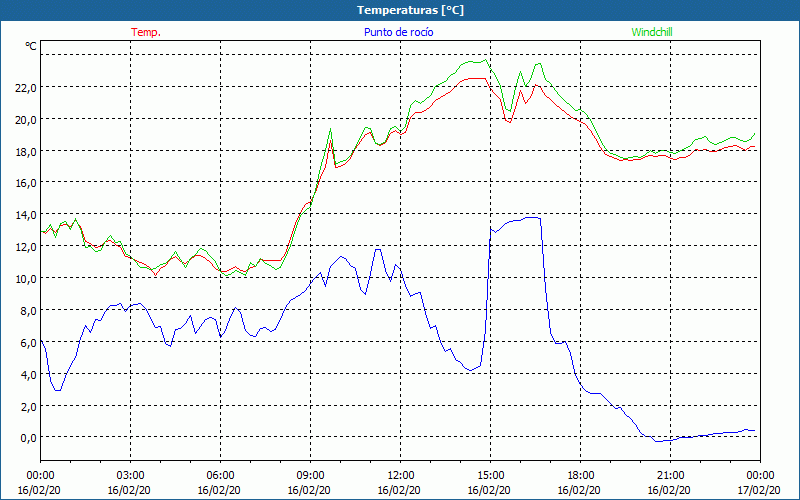Click the 06:00 time axis label
This screenshot has width=800, height=500.
(x=220, y=476)
